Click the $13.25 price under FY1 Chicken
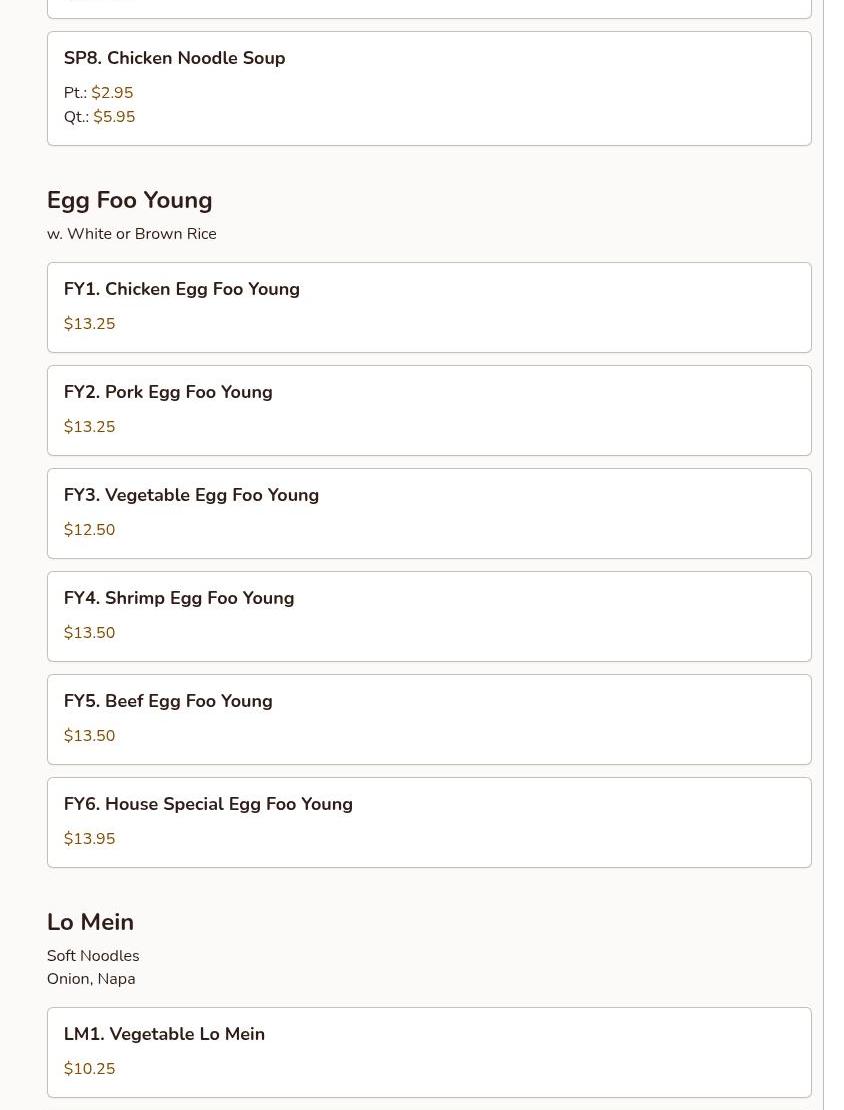Viewport: 844px width, 1110px height. (x=89, y=324)
